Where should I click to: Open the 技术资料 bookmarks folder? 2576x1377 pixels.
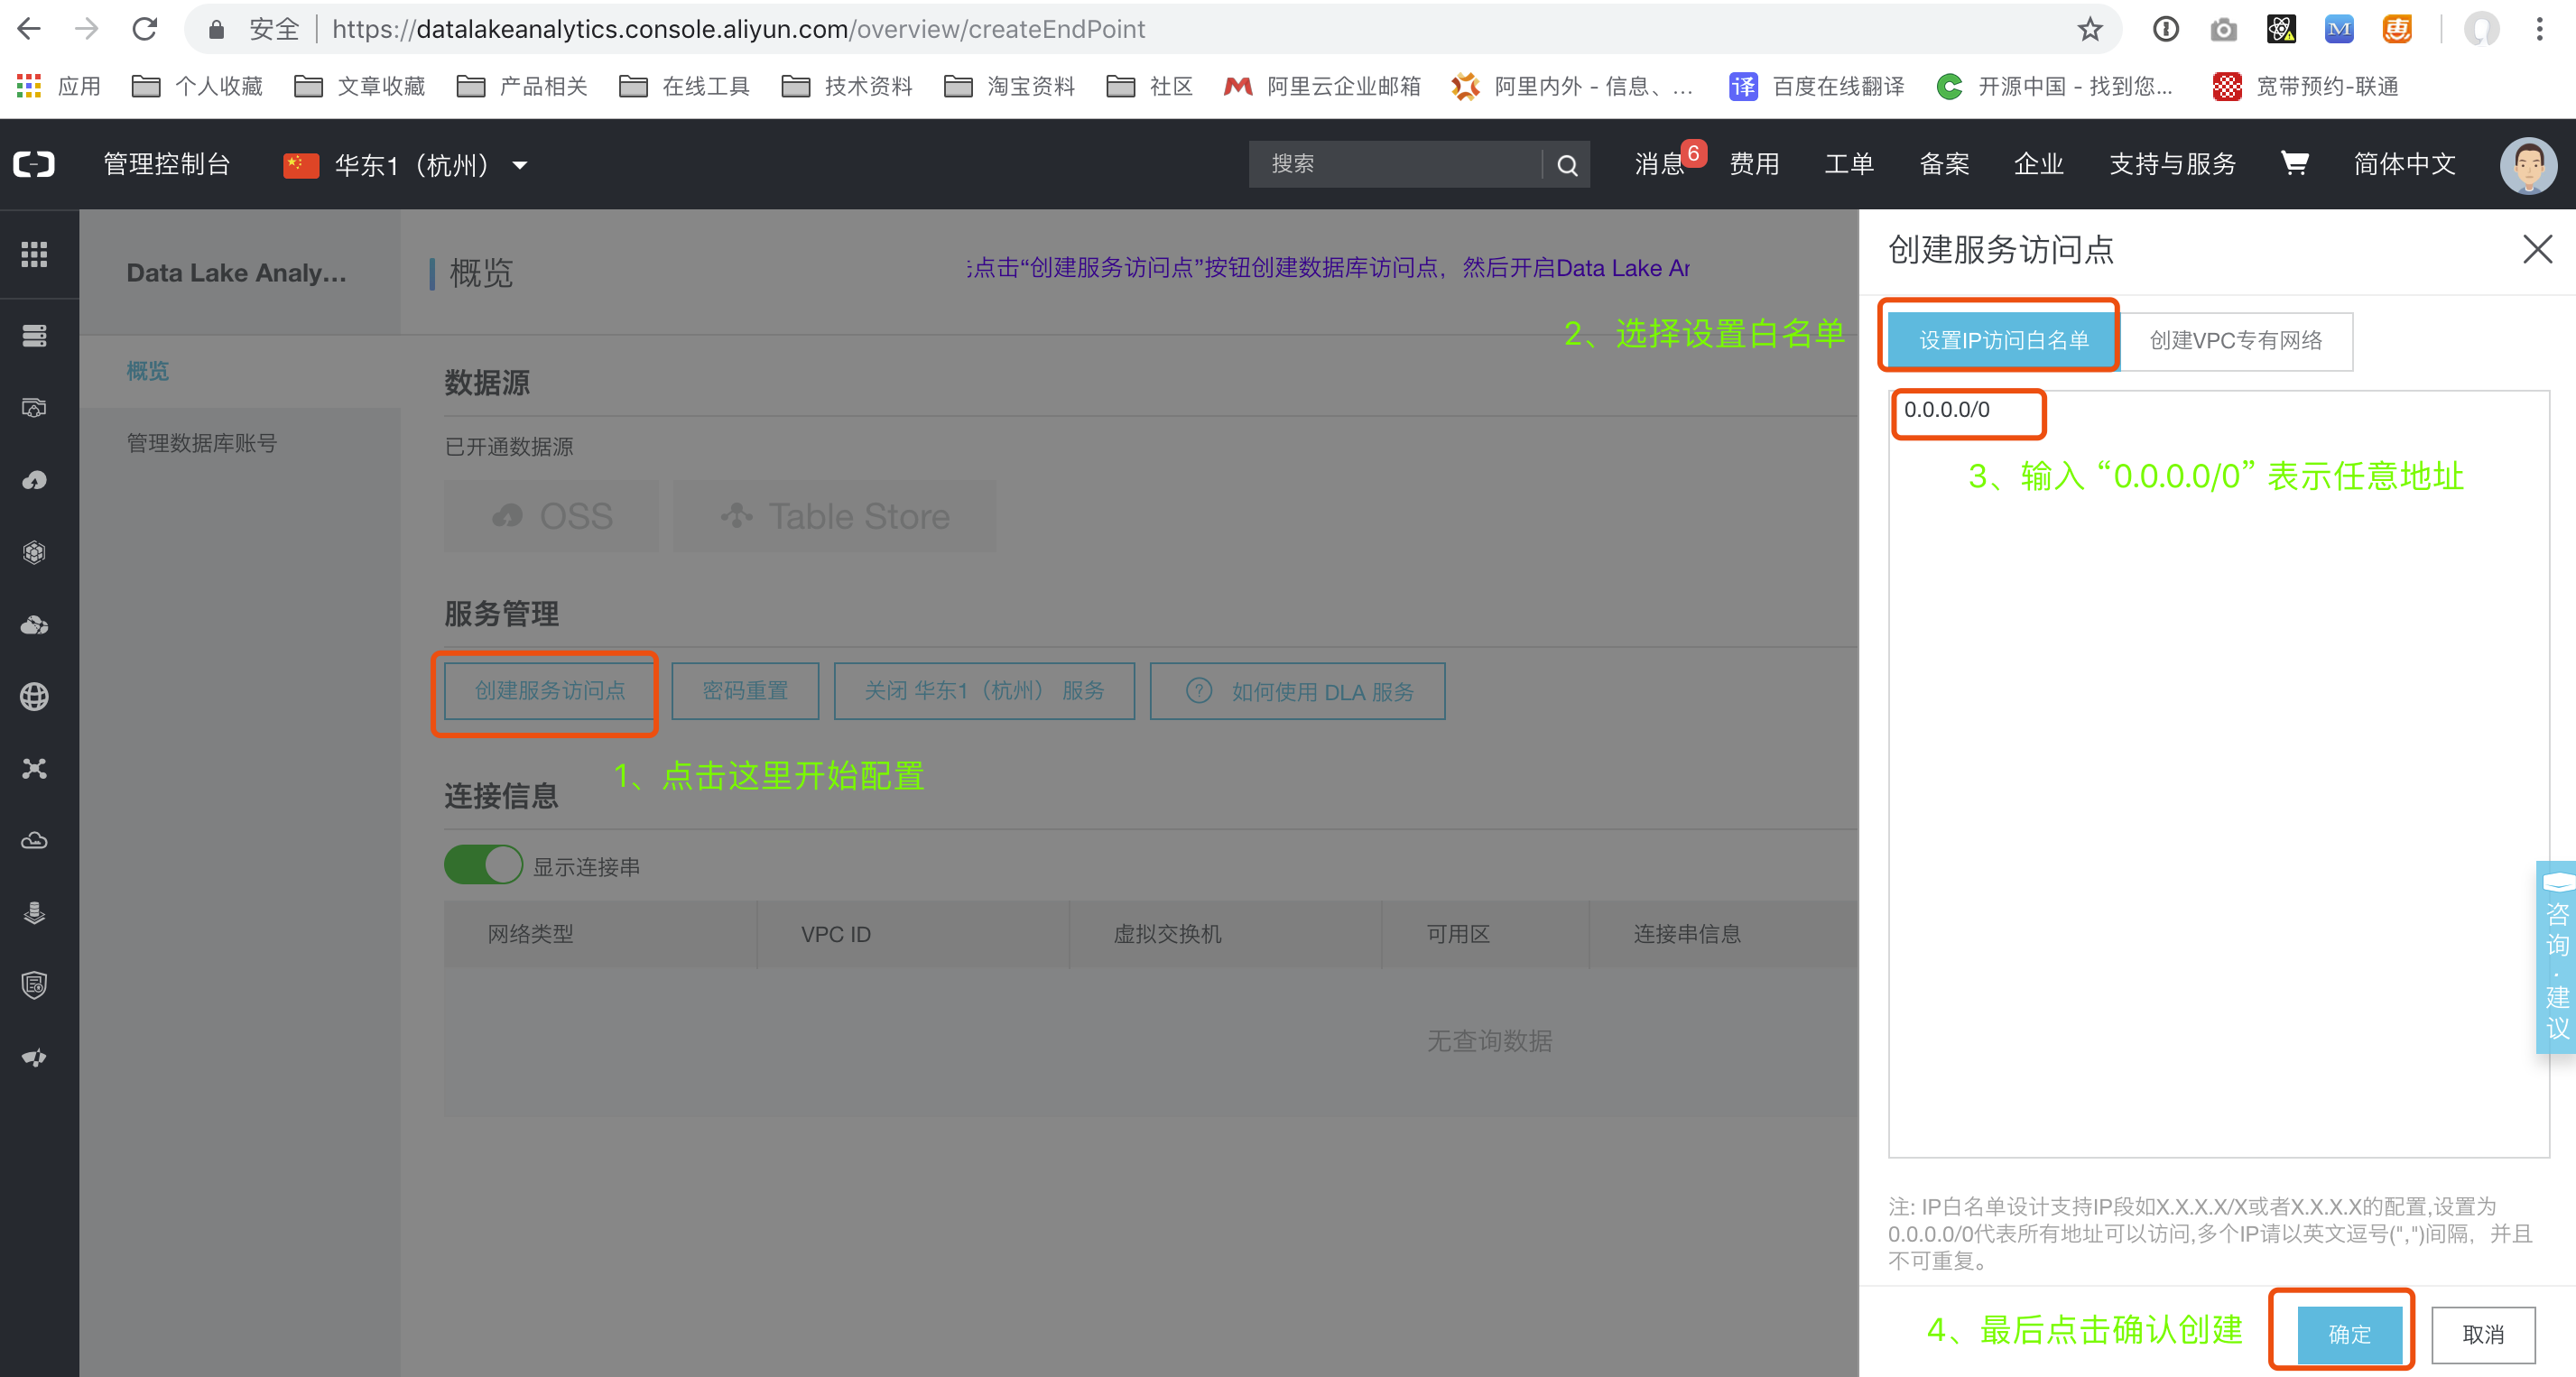point(846,86)
